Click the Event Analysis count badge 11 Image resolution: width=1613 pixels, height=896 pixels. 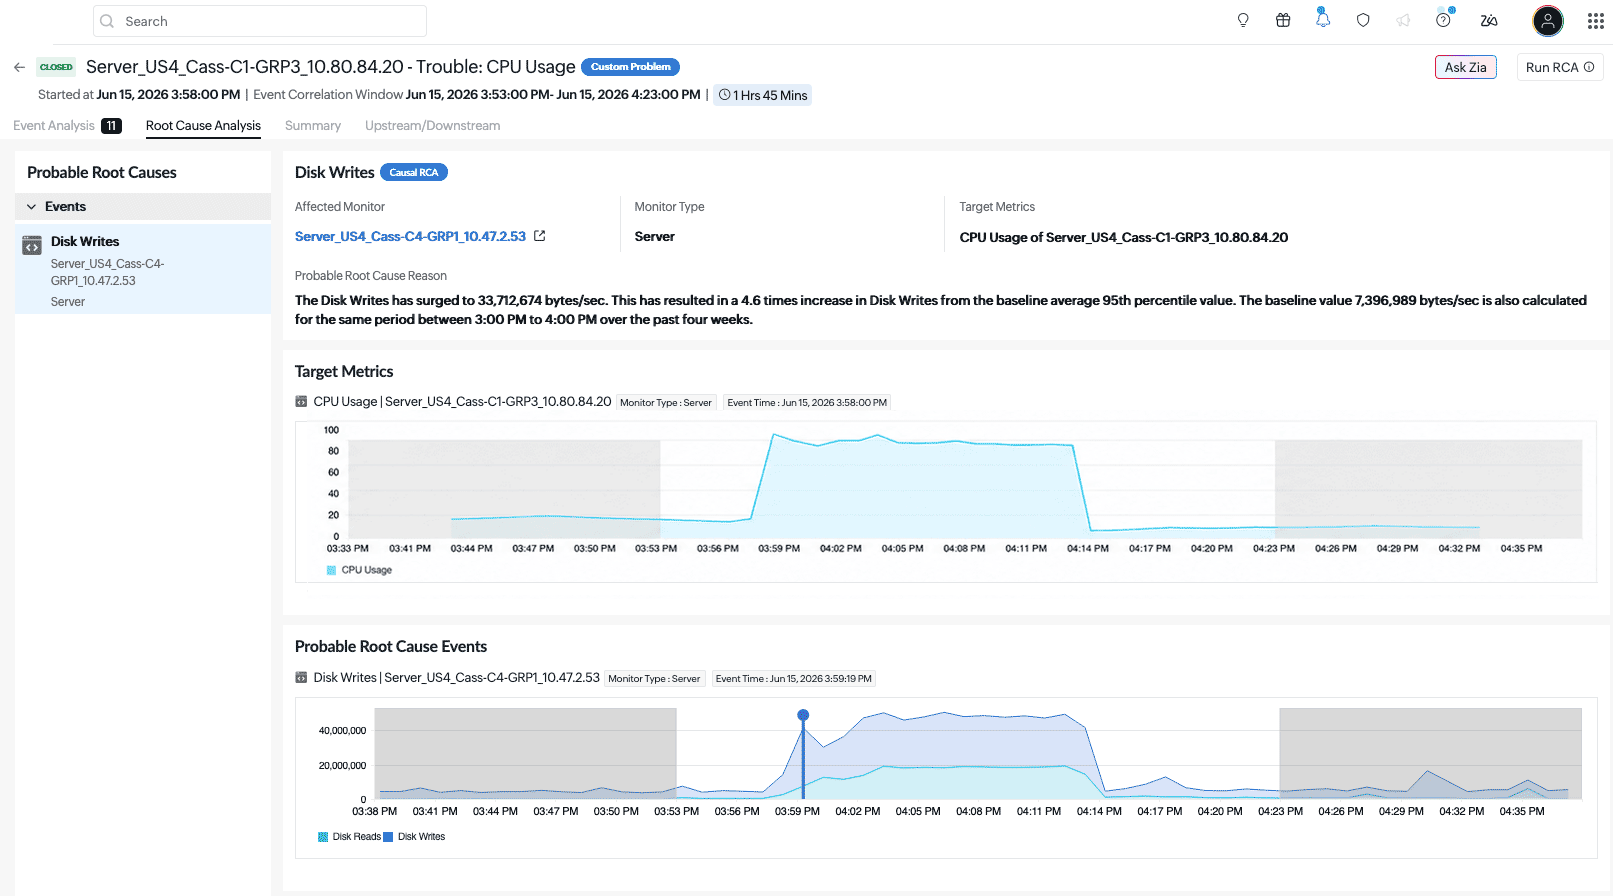point(111,125)
